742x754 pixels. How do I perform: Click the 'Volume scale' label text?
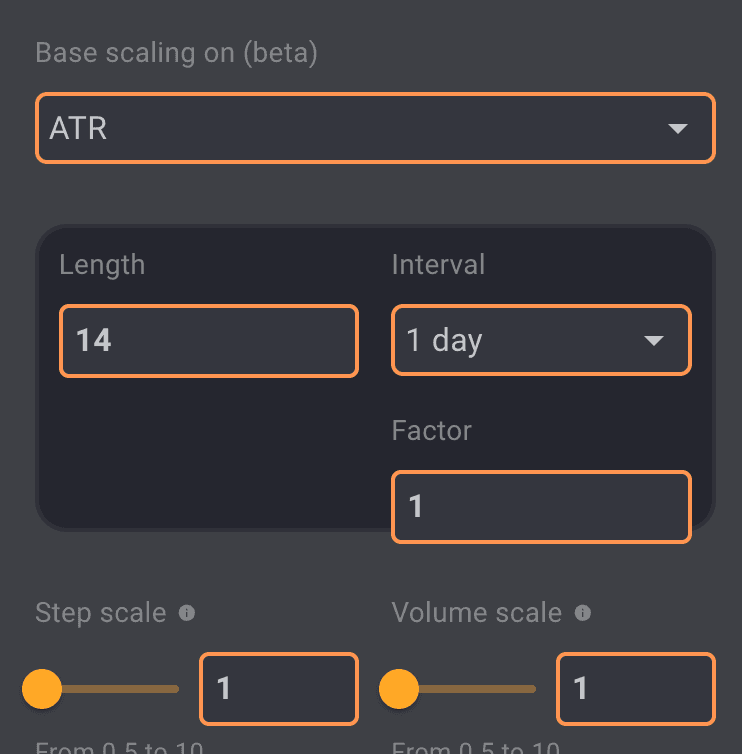(476, 613)
